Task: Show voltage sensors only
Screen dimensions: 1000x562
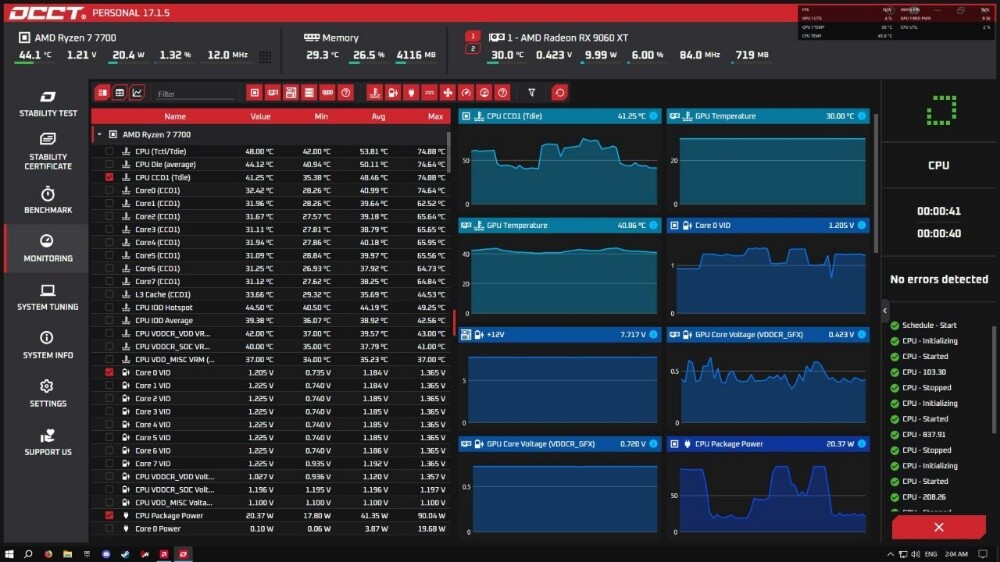Action: pos(393,93)
